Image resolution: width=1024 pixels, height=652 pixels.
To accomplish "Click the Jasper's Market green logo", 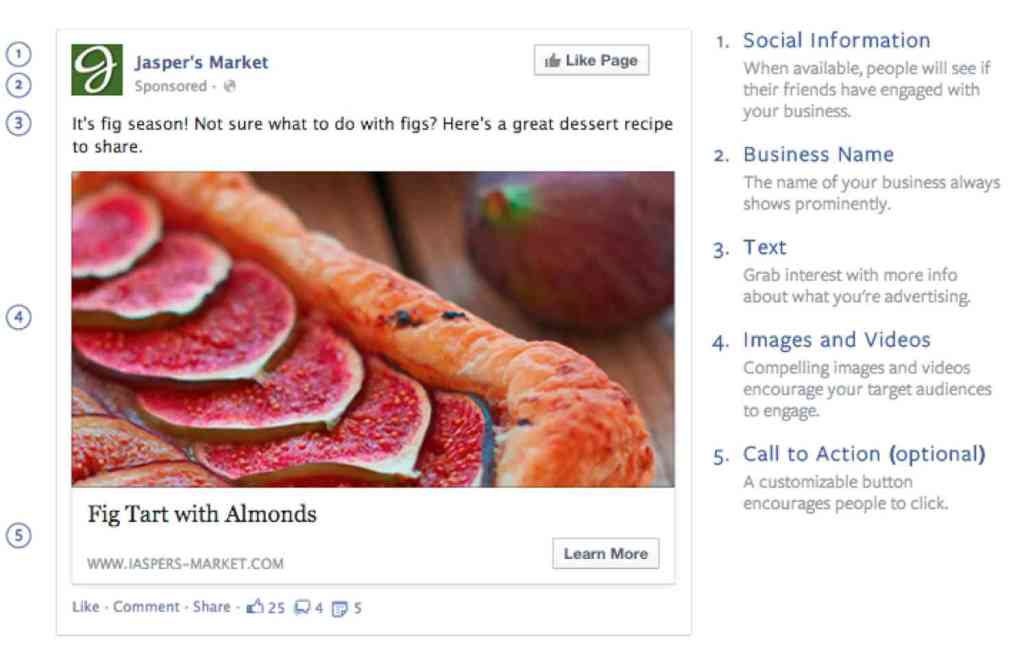I will click(x=97, y=70).
